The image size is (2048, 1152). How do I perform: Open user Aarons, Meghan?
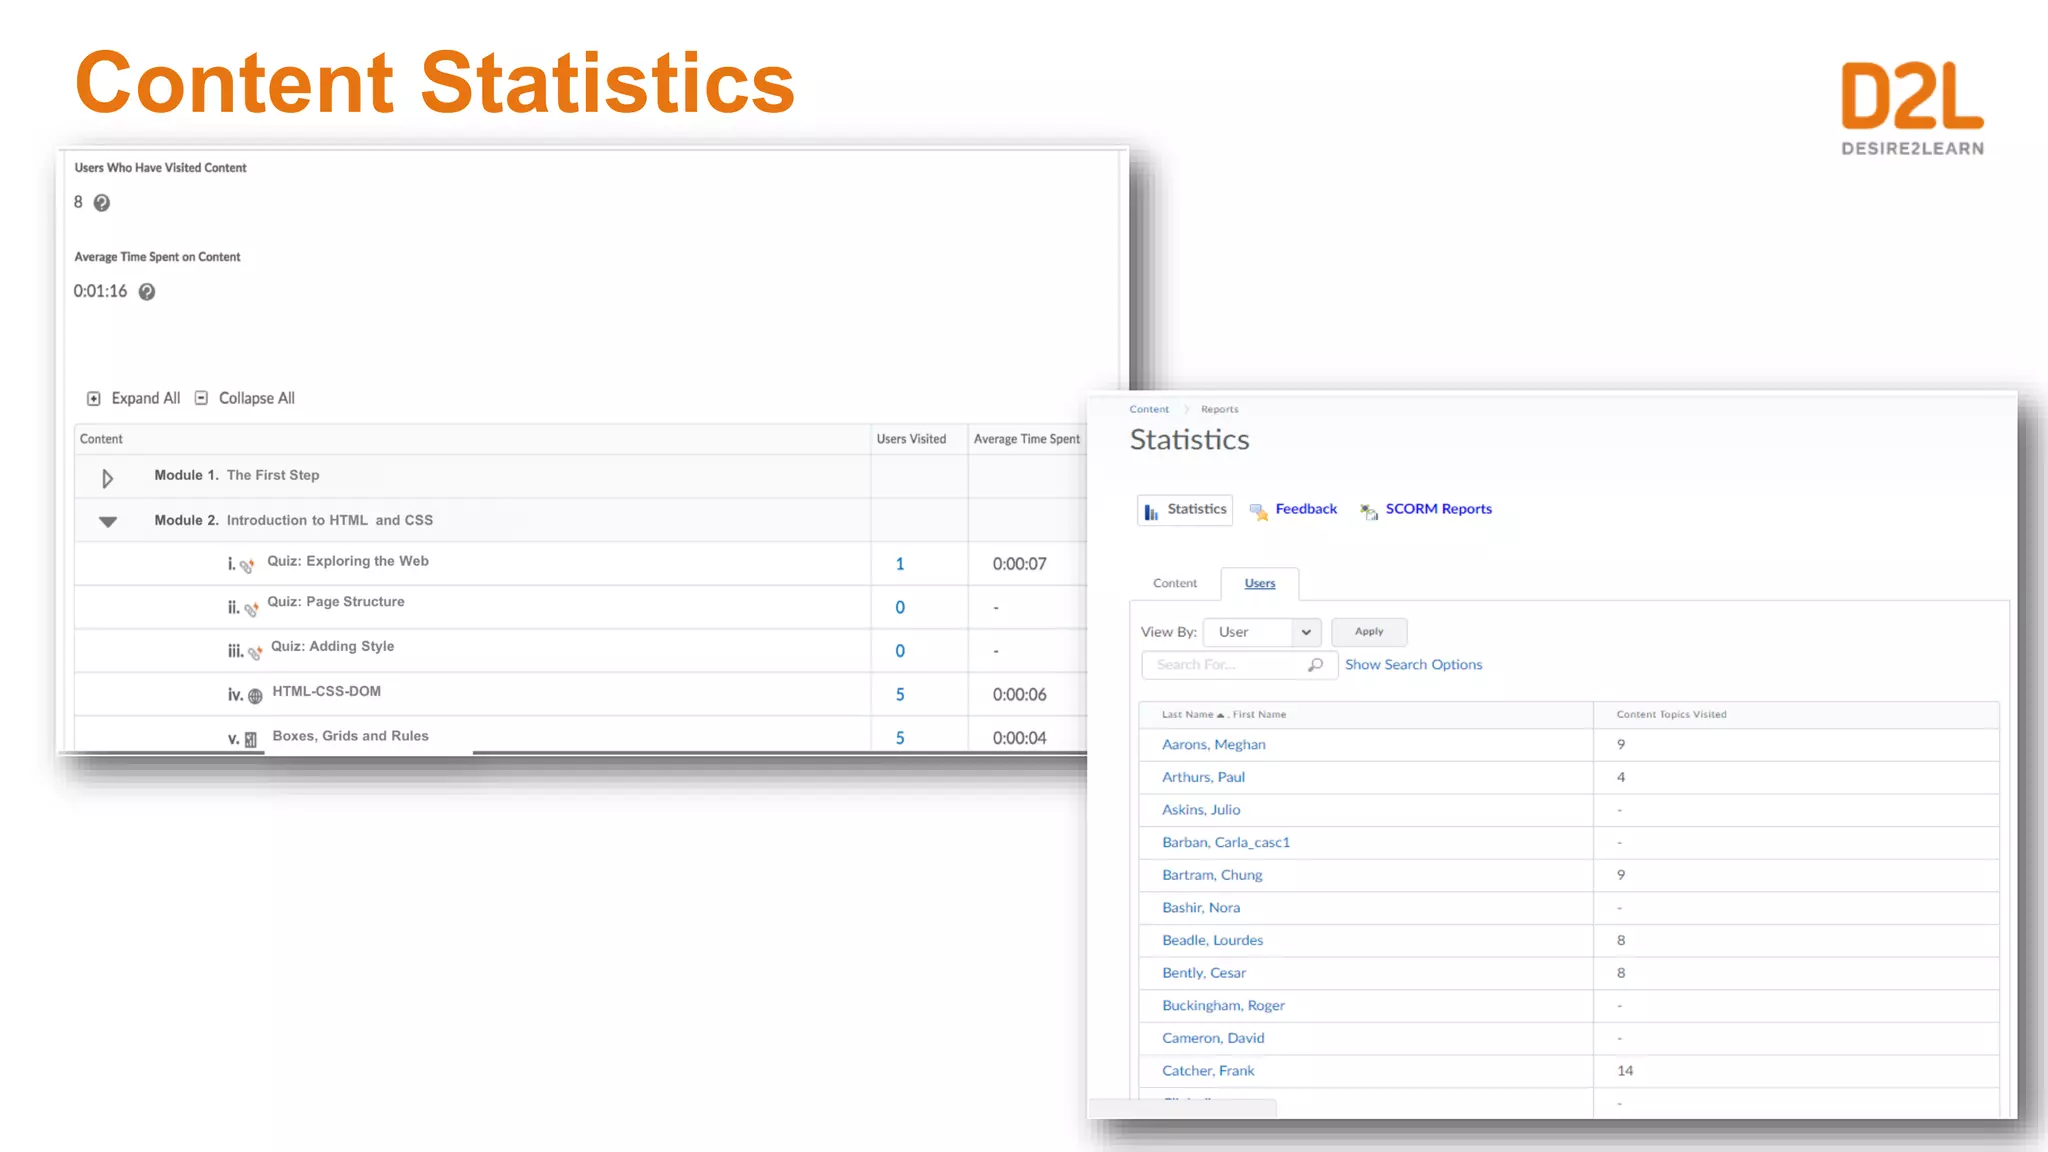point(1214,745)
